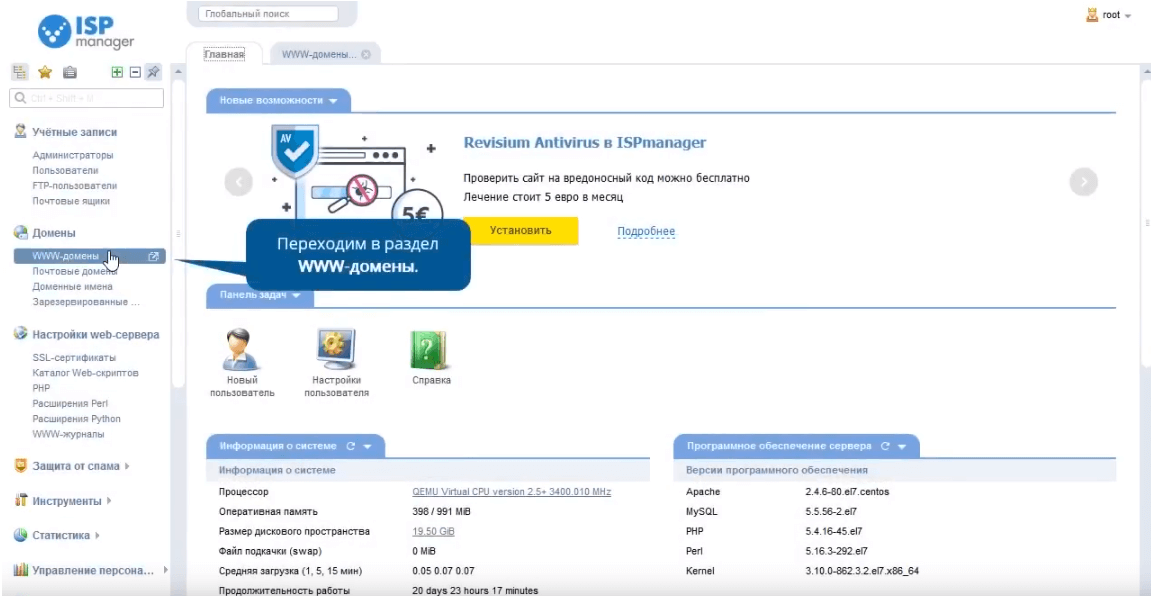The width and height of the screenshot is (1151, 596).
Task: Collapse the Панель задач block arrow
Action: 297,296
